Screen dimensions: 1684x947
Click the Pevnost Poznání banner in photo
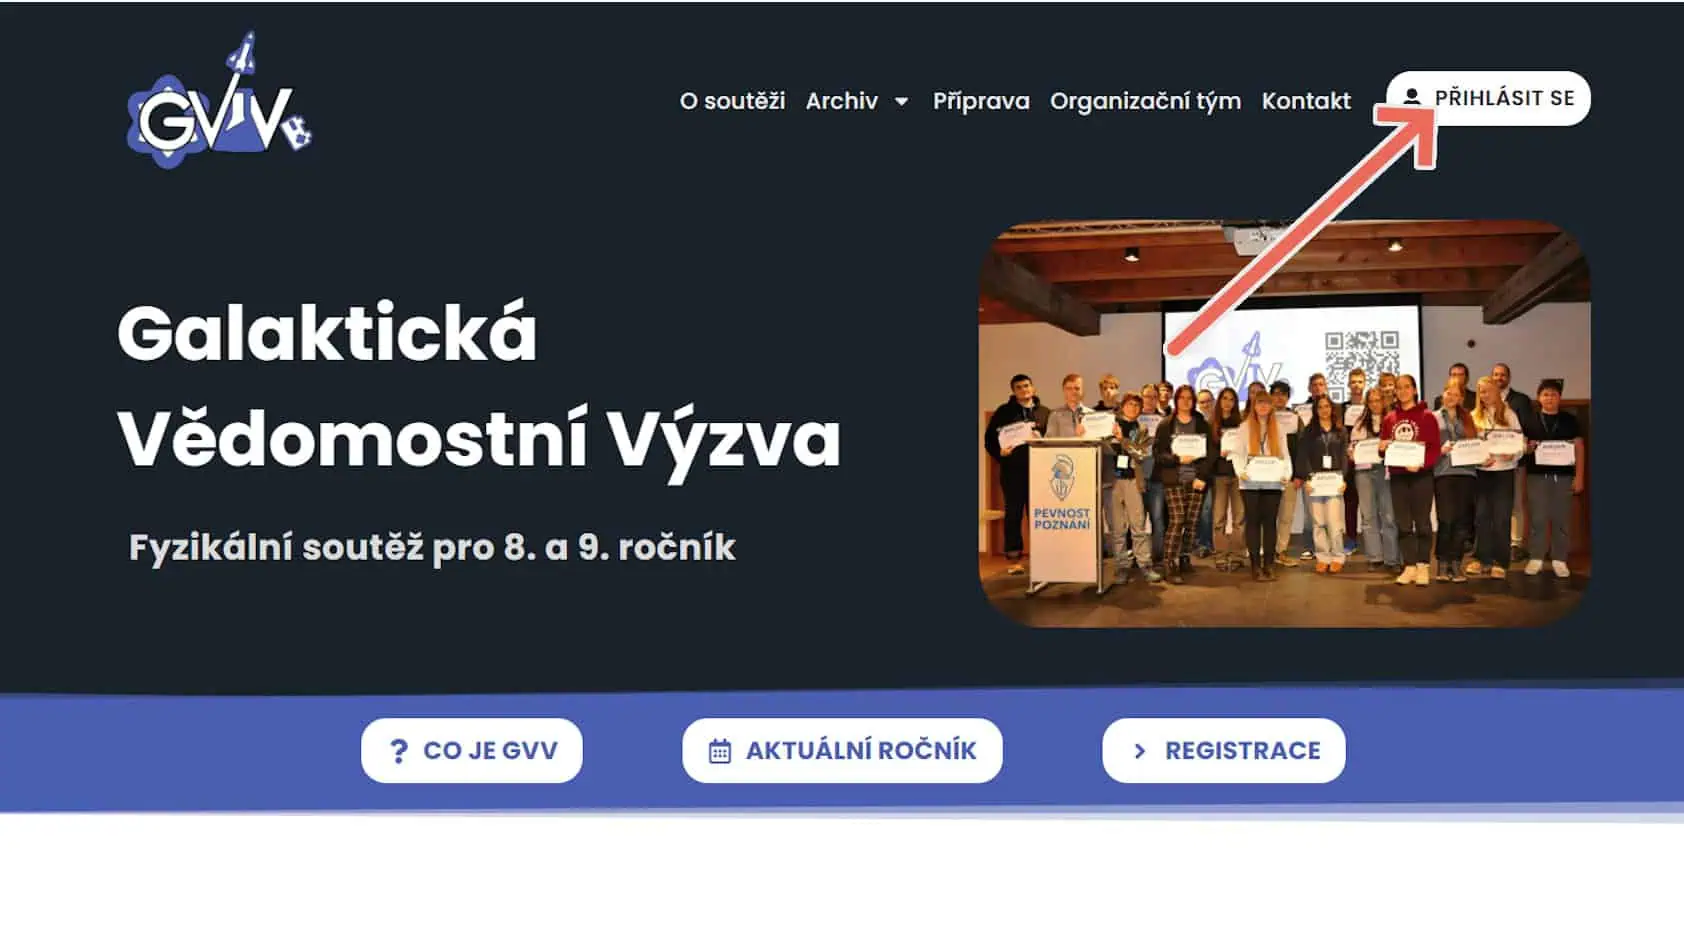coord(1062,513)
